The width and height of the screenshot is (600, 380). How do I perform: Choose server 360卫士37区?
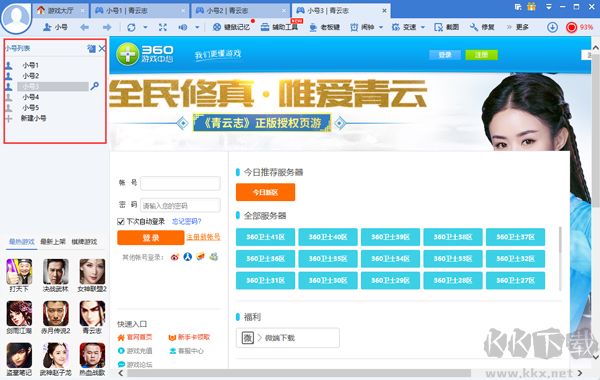coord(515,237)
